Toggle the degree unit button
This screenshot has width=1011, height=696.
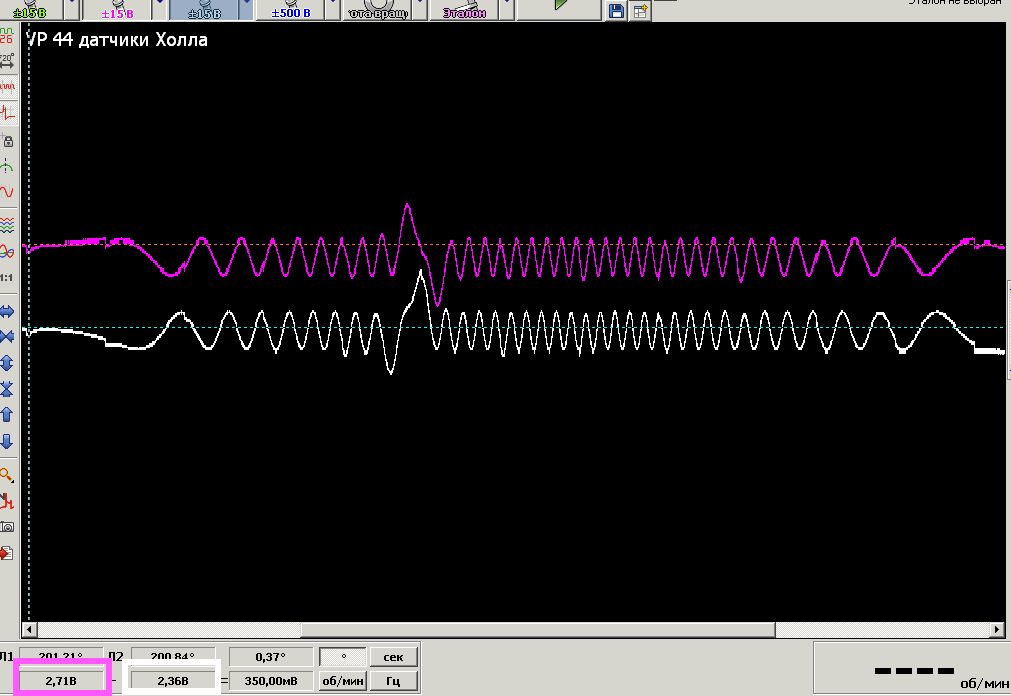tap(343, 657)
